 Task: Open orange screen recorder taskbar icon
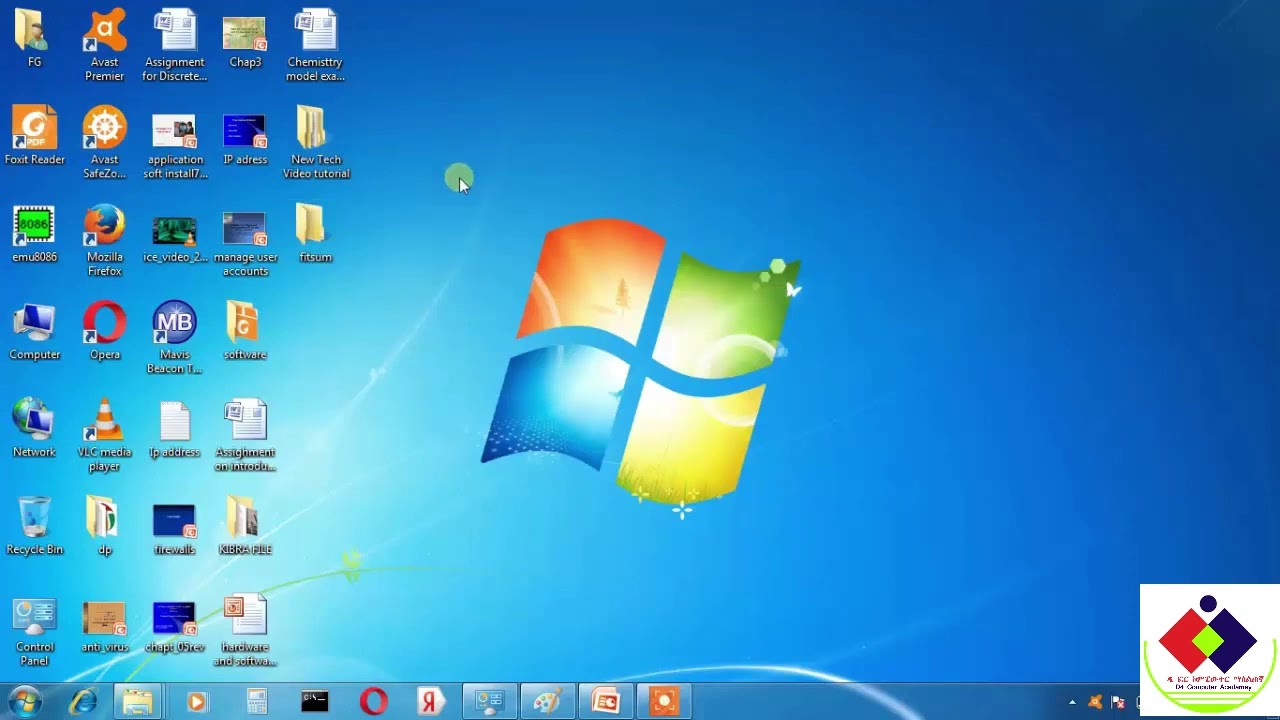point(663,702)
